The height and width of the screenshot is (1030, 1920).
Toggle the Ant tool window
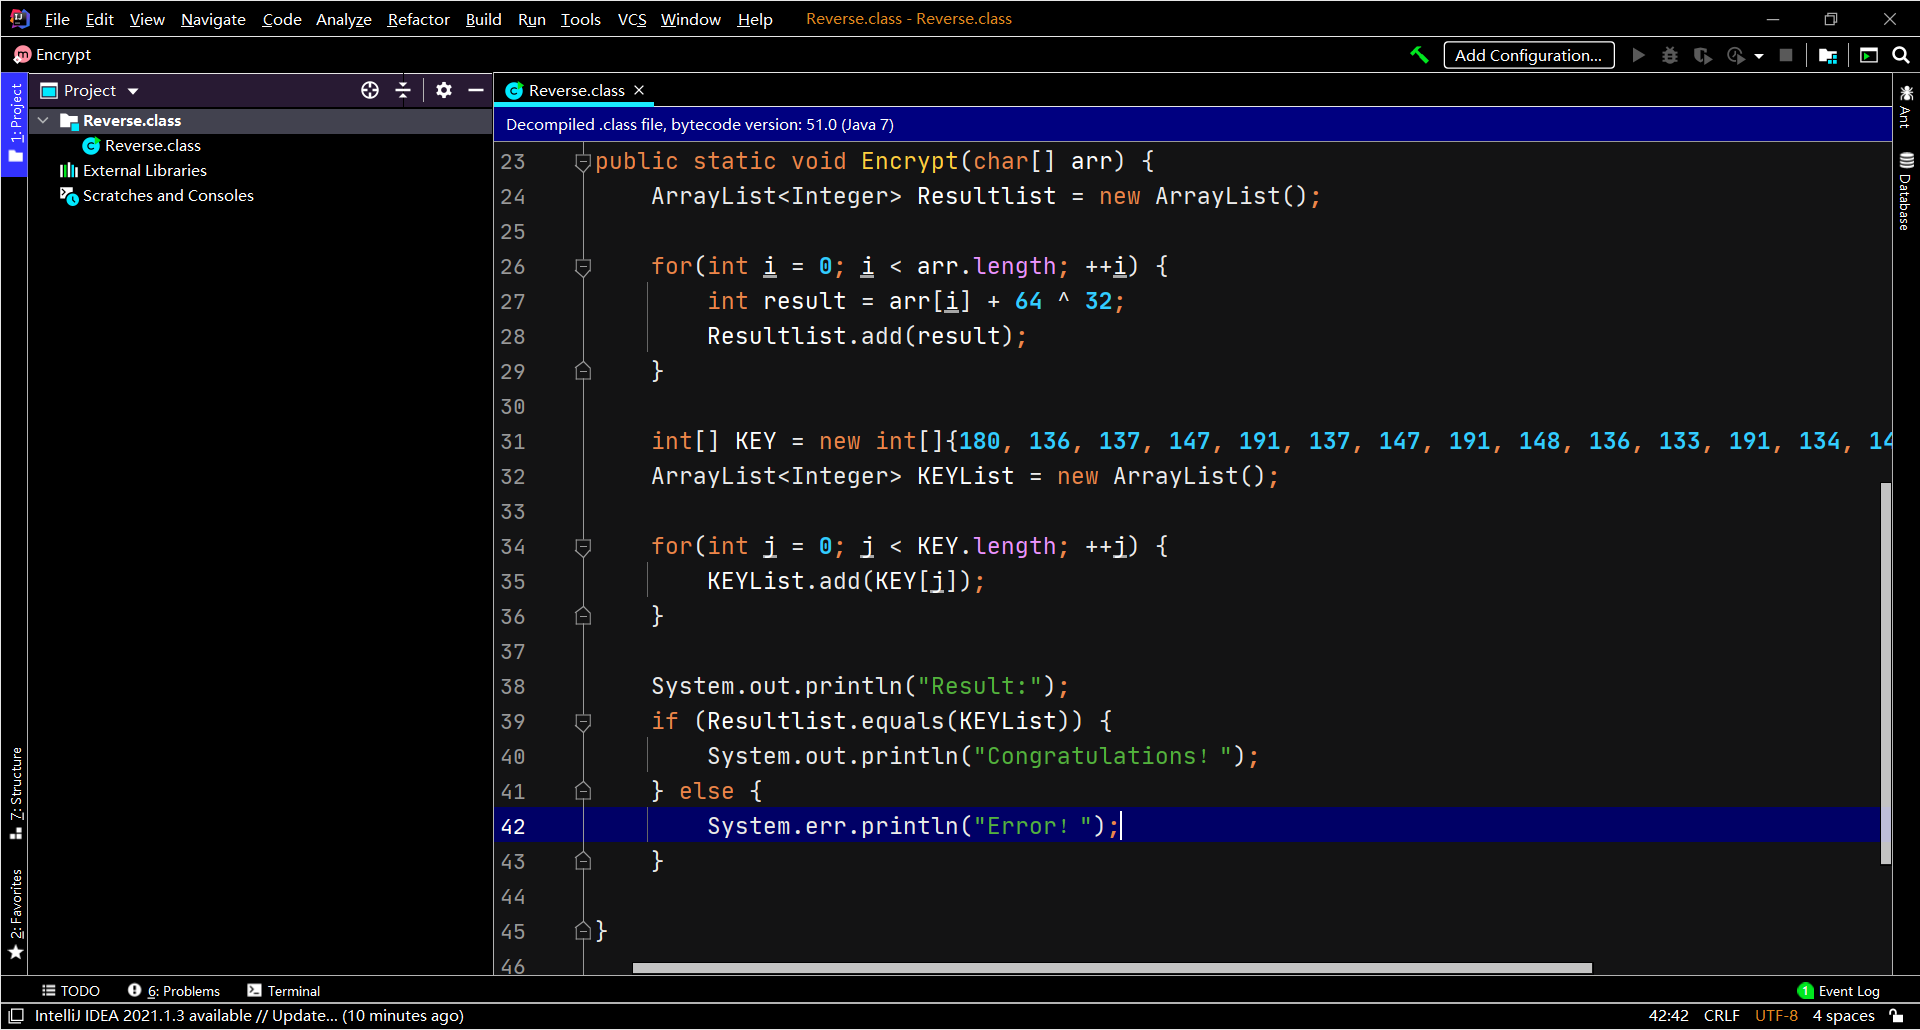tap(1906, 106)
